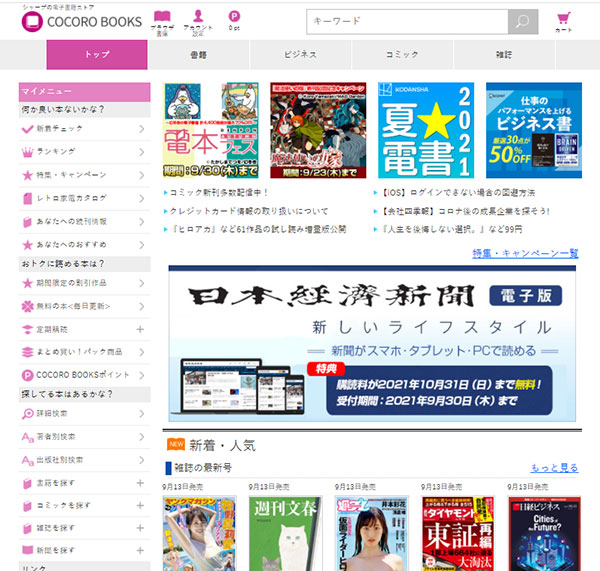Open the chevron beside 出版社別検索

[x=142, y=460]
